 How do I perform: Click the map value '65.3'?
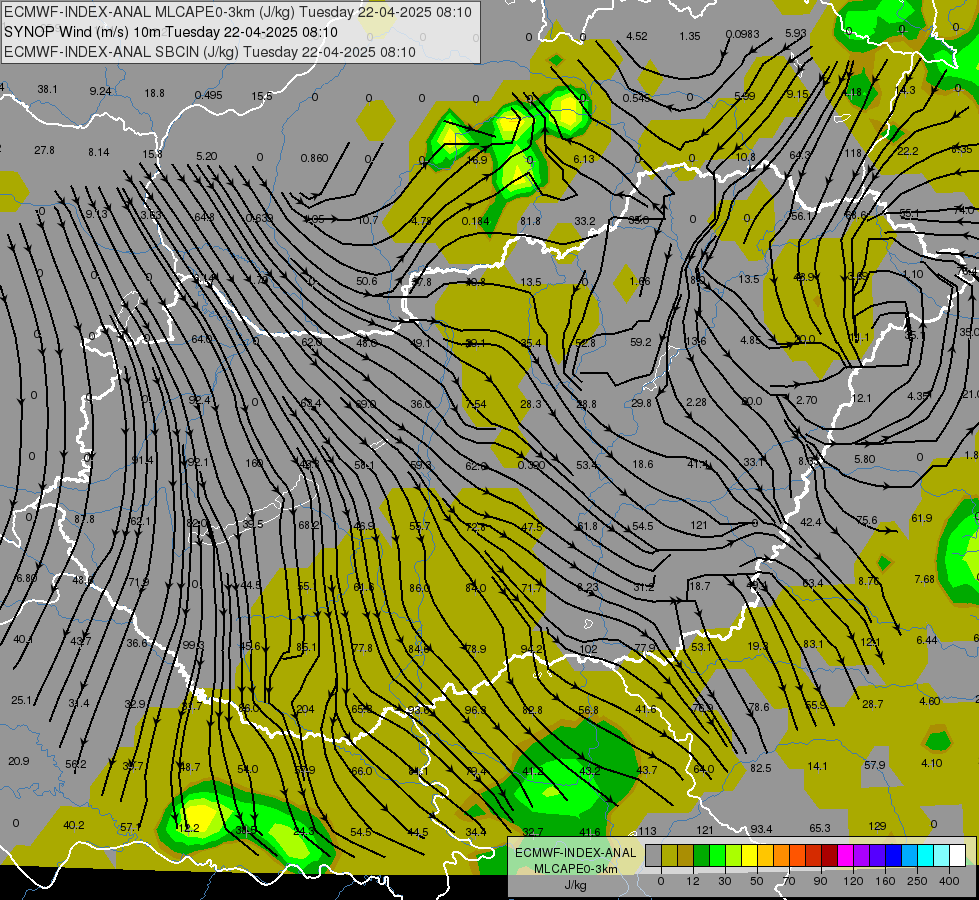[820, 828]
